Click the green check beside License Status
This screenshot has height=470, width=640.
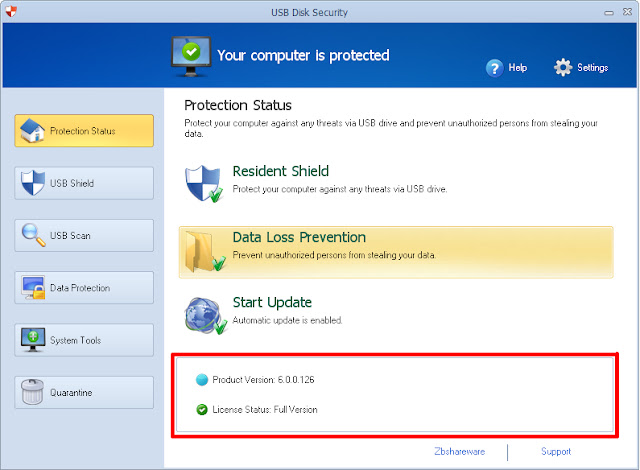tap(202, 410)
